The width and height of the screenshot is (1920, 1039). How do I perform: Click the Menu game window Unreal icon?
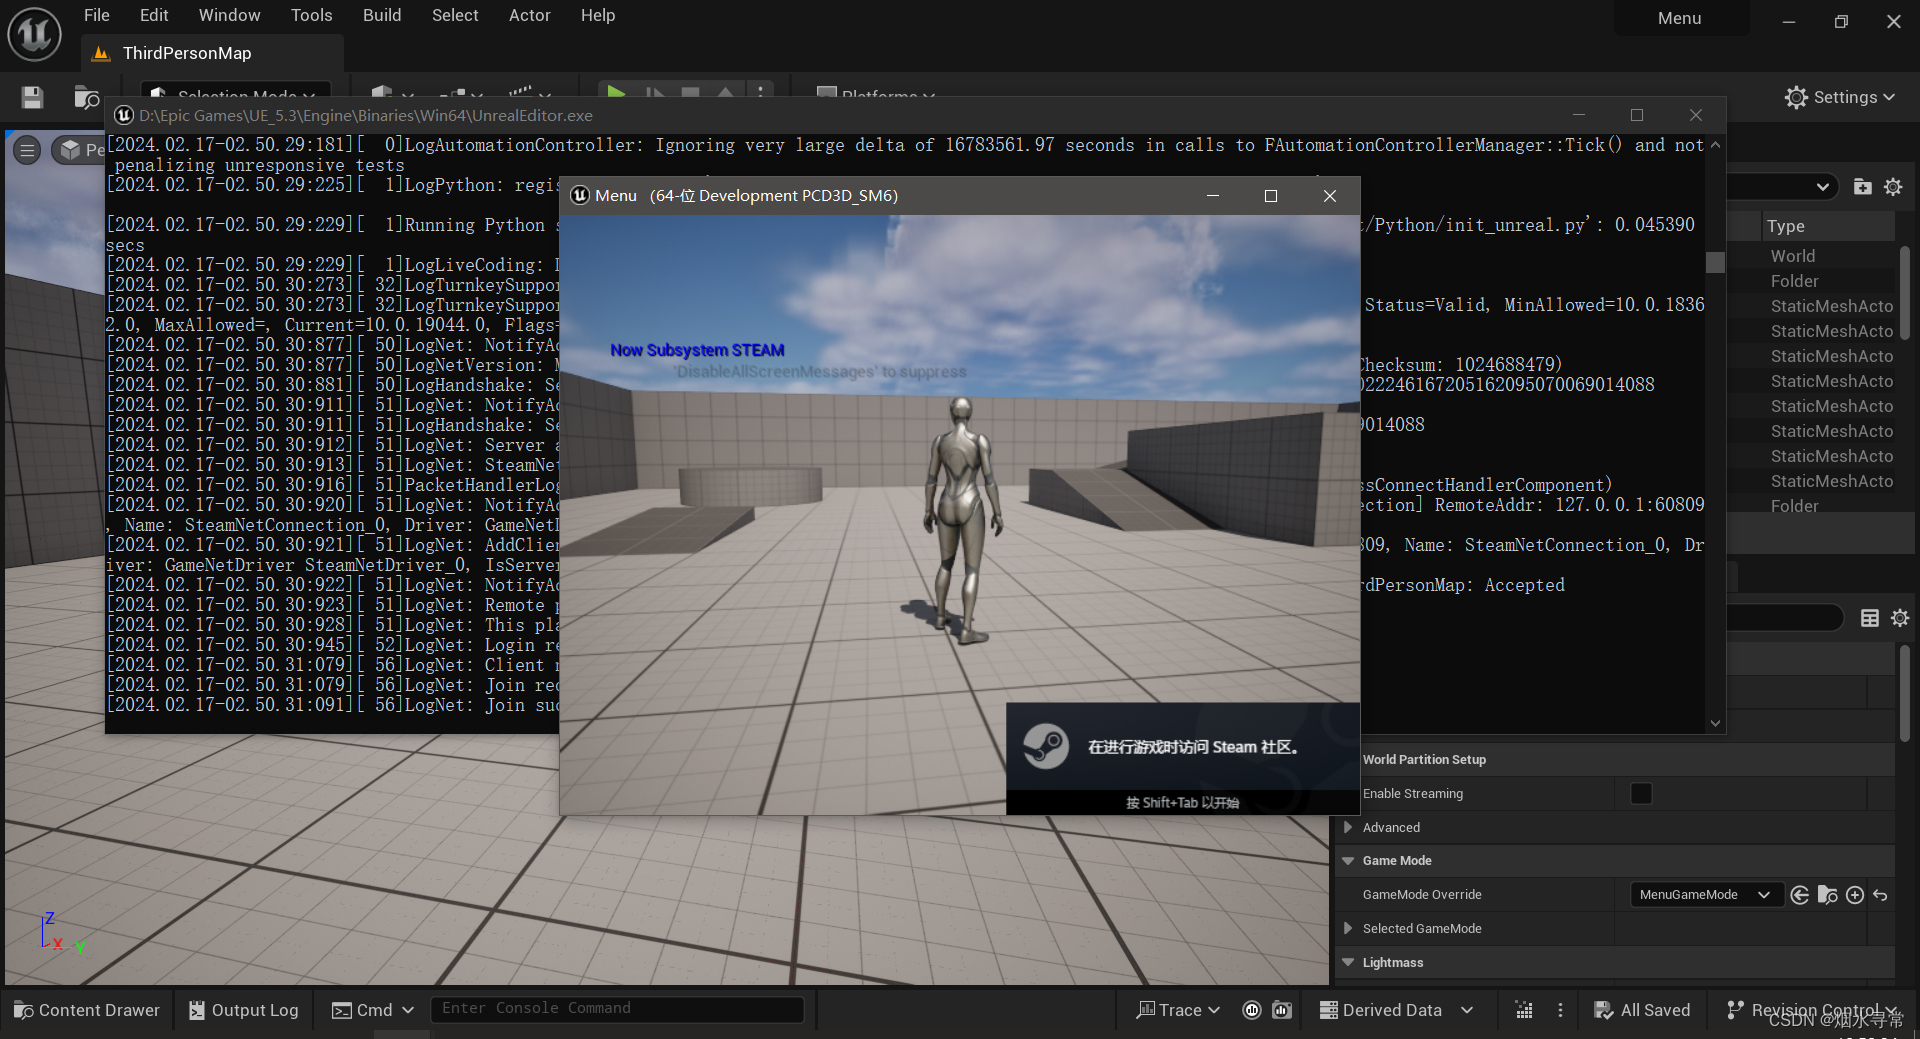580,195
